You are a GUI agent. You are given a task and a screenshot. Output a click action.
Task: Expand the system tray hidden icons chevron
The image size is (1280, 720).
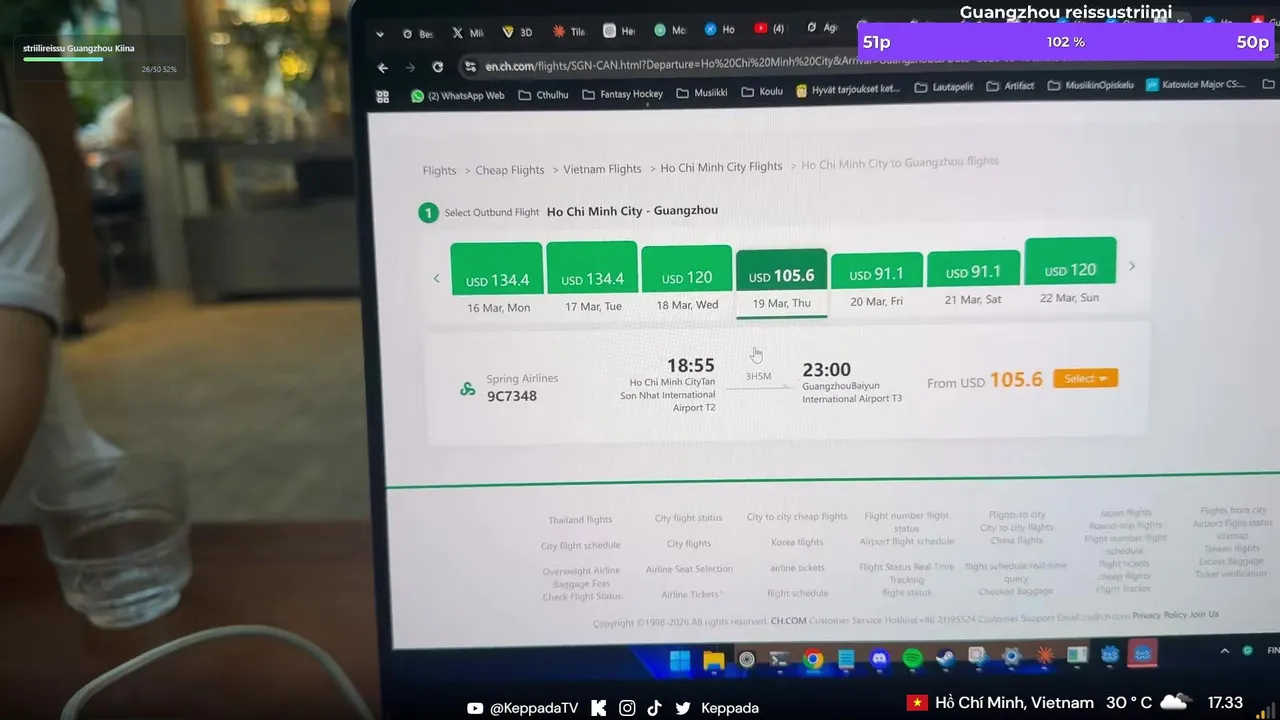[x=1224, y=651]
